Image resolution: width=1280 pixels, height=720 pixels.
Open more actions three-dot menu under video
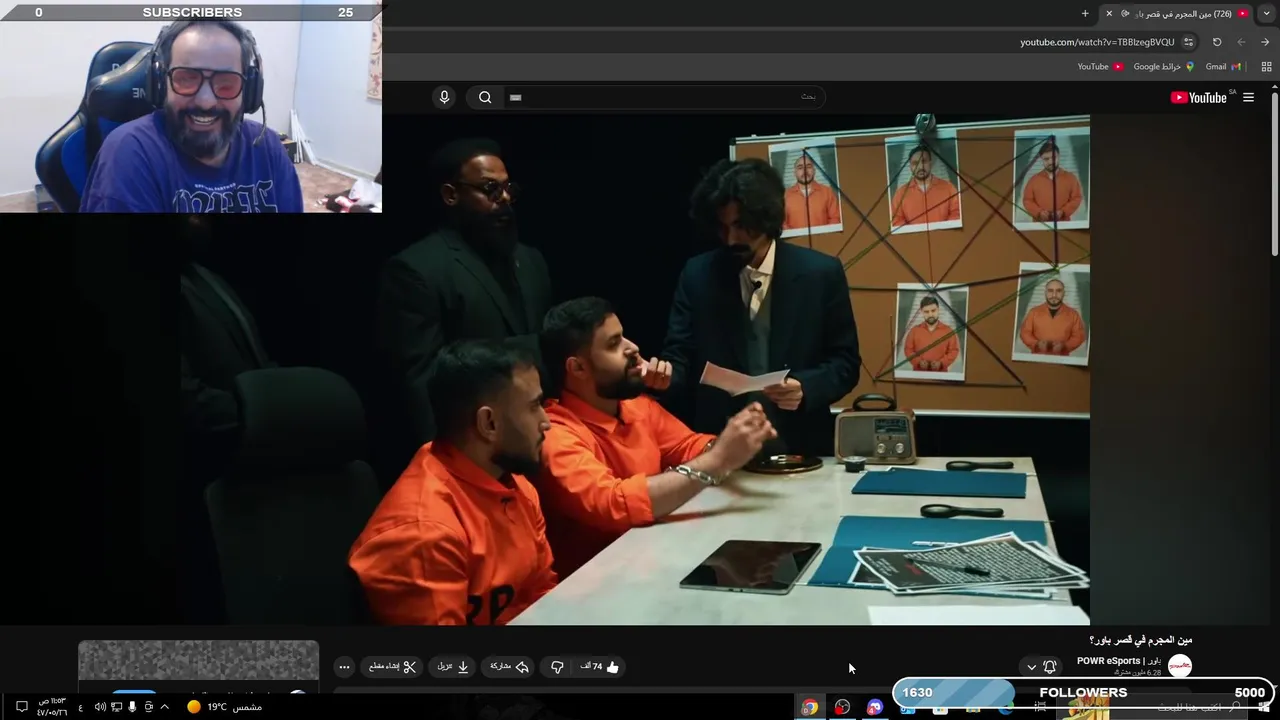pyautogui.click(x=344, y=667)
